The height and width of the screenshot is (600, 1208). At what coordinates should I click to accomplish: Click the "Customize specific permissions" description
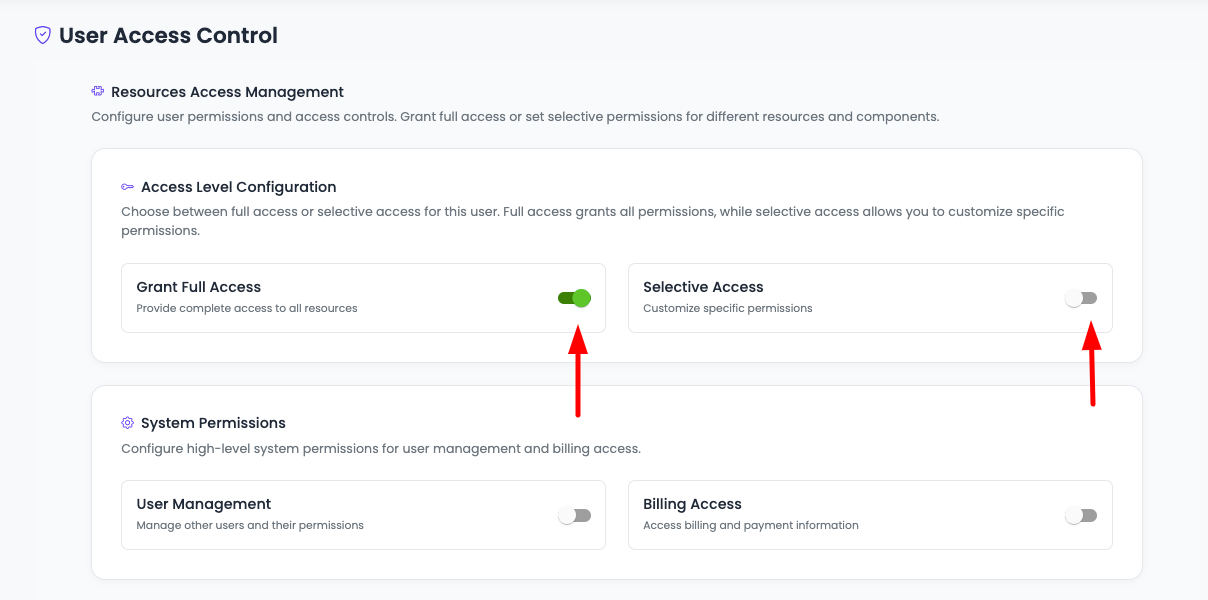coord(728,308)
